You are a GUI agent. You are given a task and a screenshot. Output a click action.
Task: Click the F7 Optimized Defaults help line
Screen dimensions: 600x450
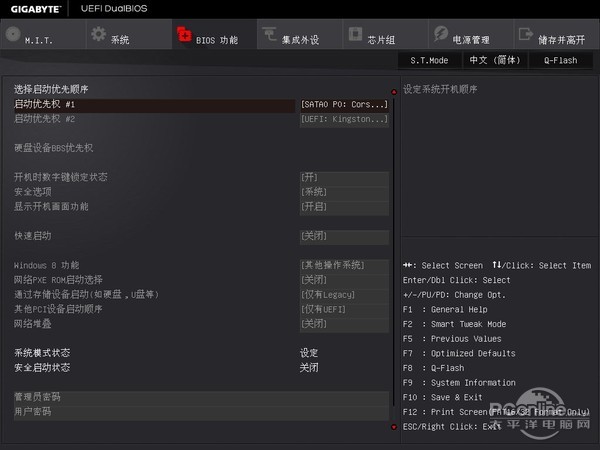point(459,354)
